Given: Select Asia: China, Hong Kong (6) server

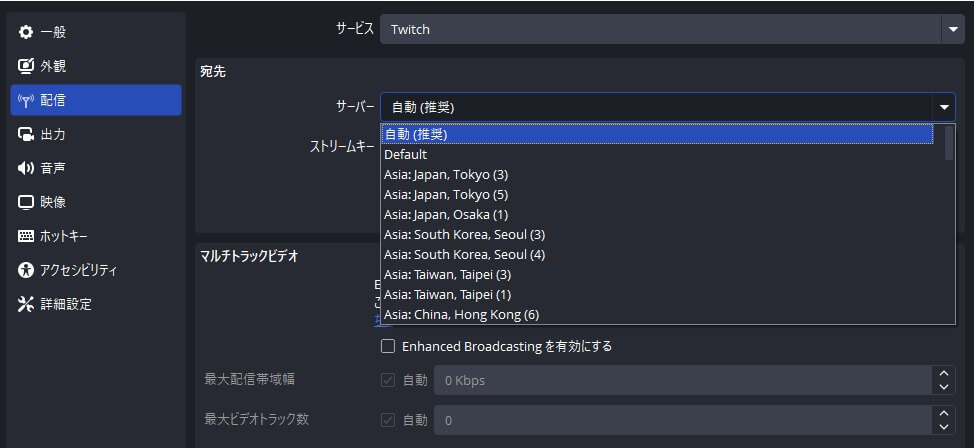Looking at the screenshot, I should coord(657,314).
